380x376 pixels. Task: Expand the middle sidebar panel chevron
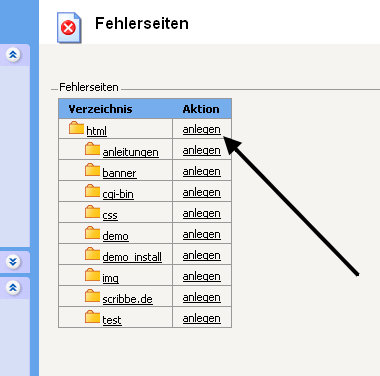(13, 262)
